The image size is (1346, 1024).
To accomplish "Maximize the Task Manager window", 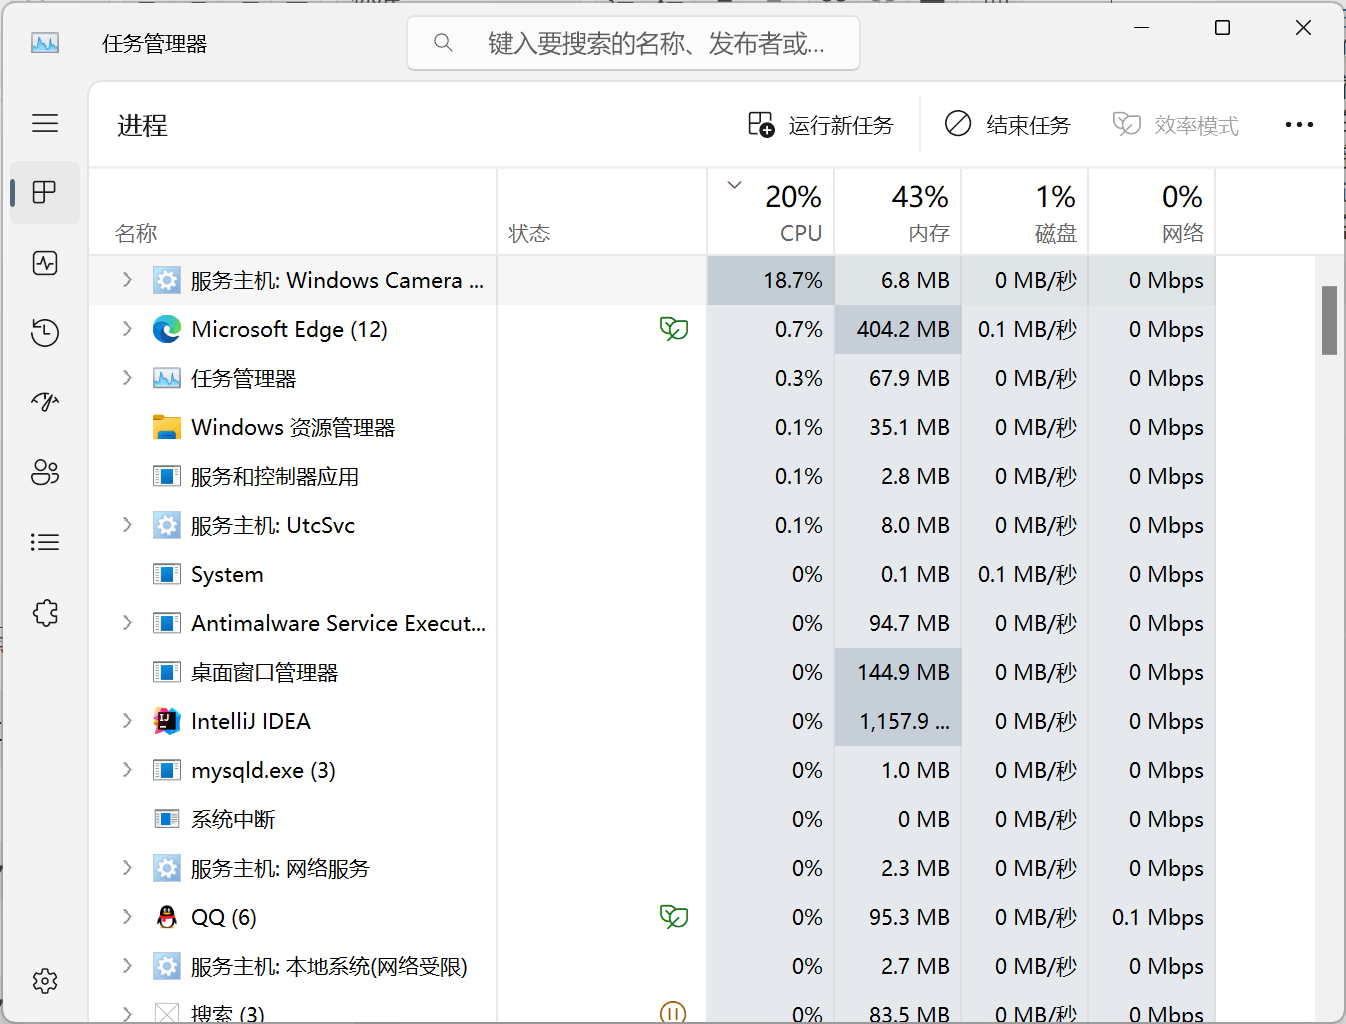I will point(1222,28).
